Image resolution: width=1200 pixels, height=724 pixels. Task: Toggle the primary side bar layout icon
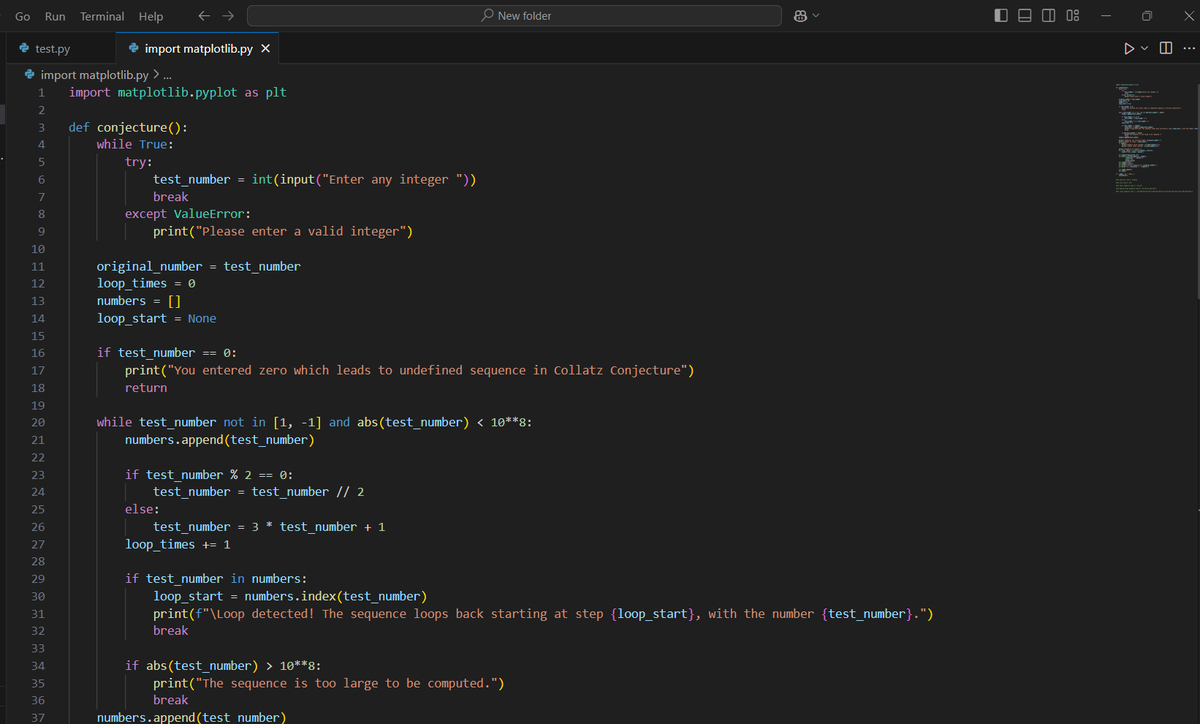click(1003, 16)
